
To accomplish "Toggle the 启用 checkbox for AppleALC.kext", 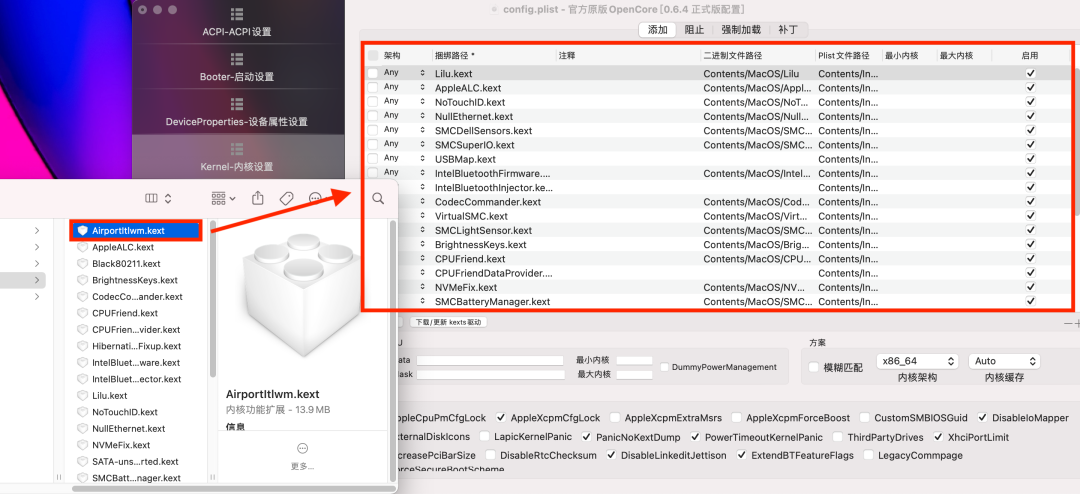I will pyautogui.click(x=1030, y=88).
